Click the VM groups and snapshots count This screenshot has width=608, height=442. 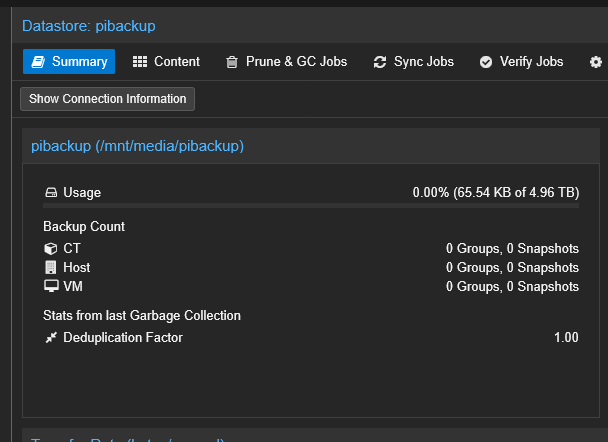pos(512,287)
